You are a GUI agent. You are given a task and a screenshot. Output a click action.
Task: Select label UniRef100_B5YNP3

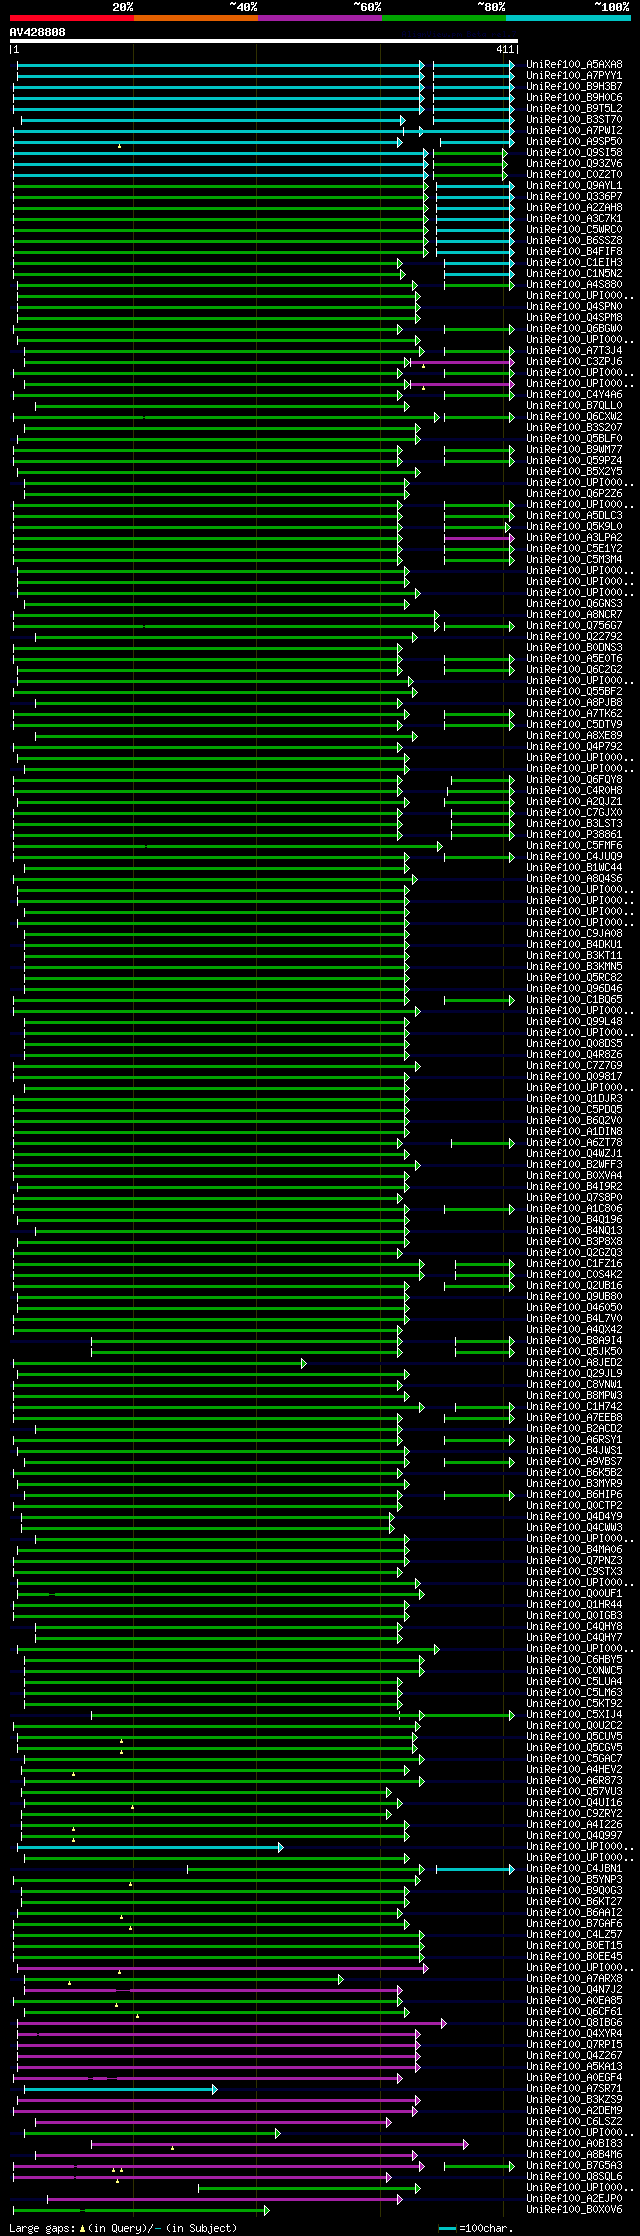tap(574, 1879)
